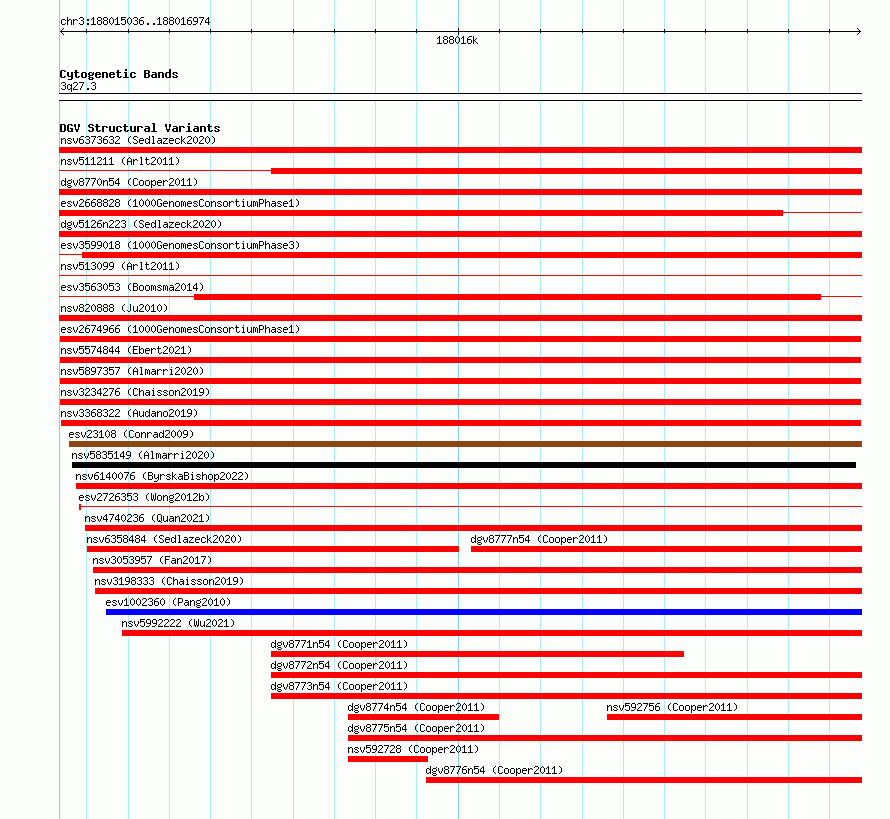Open esv1002360 (Pang2010) variant
This screenshot has height=819, width=890.
168,602
